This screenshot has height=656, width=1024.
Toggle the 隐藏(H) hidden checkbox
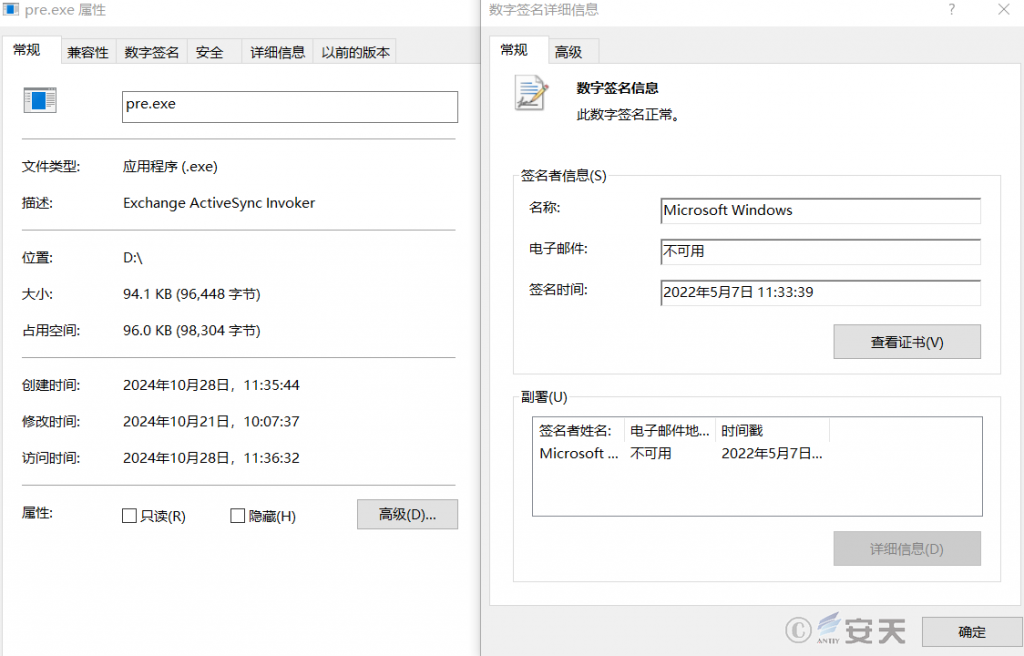(238, 516)
